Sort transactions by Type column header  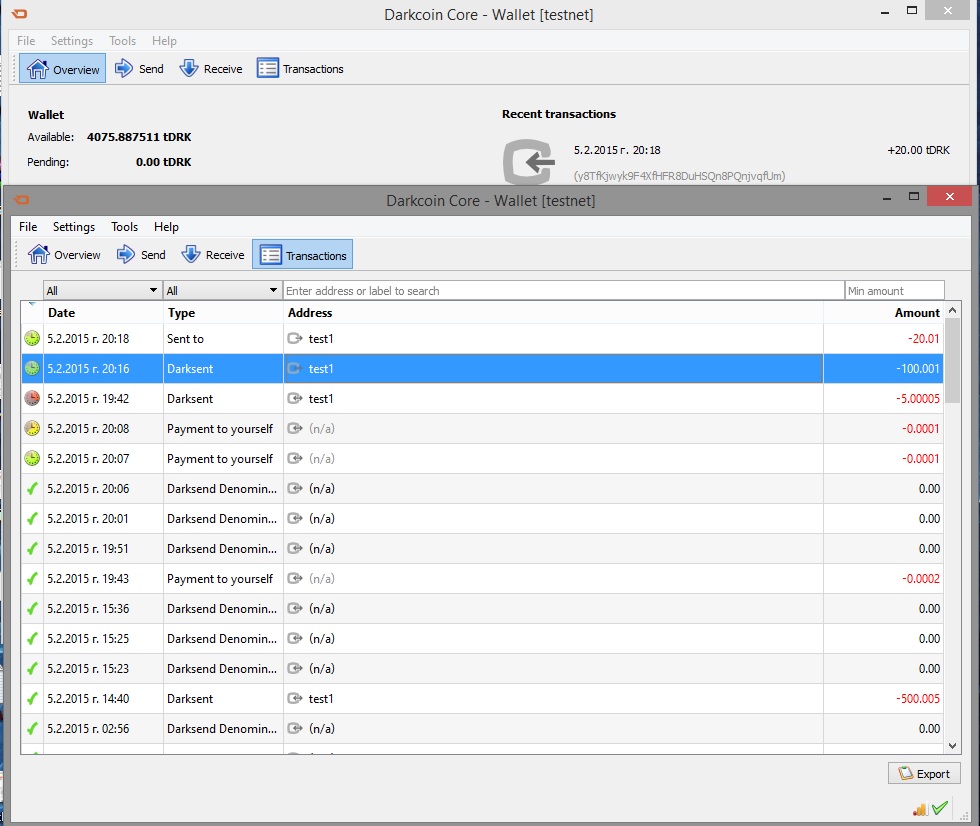click(223, 312)
